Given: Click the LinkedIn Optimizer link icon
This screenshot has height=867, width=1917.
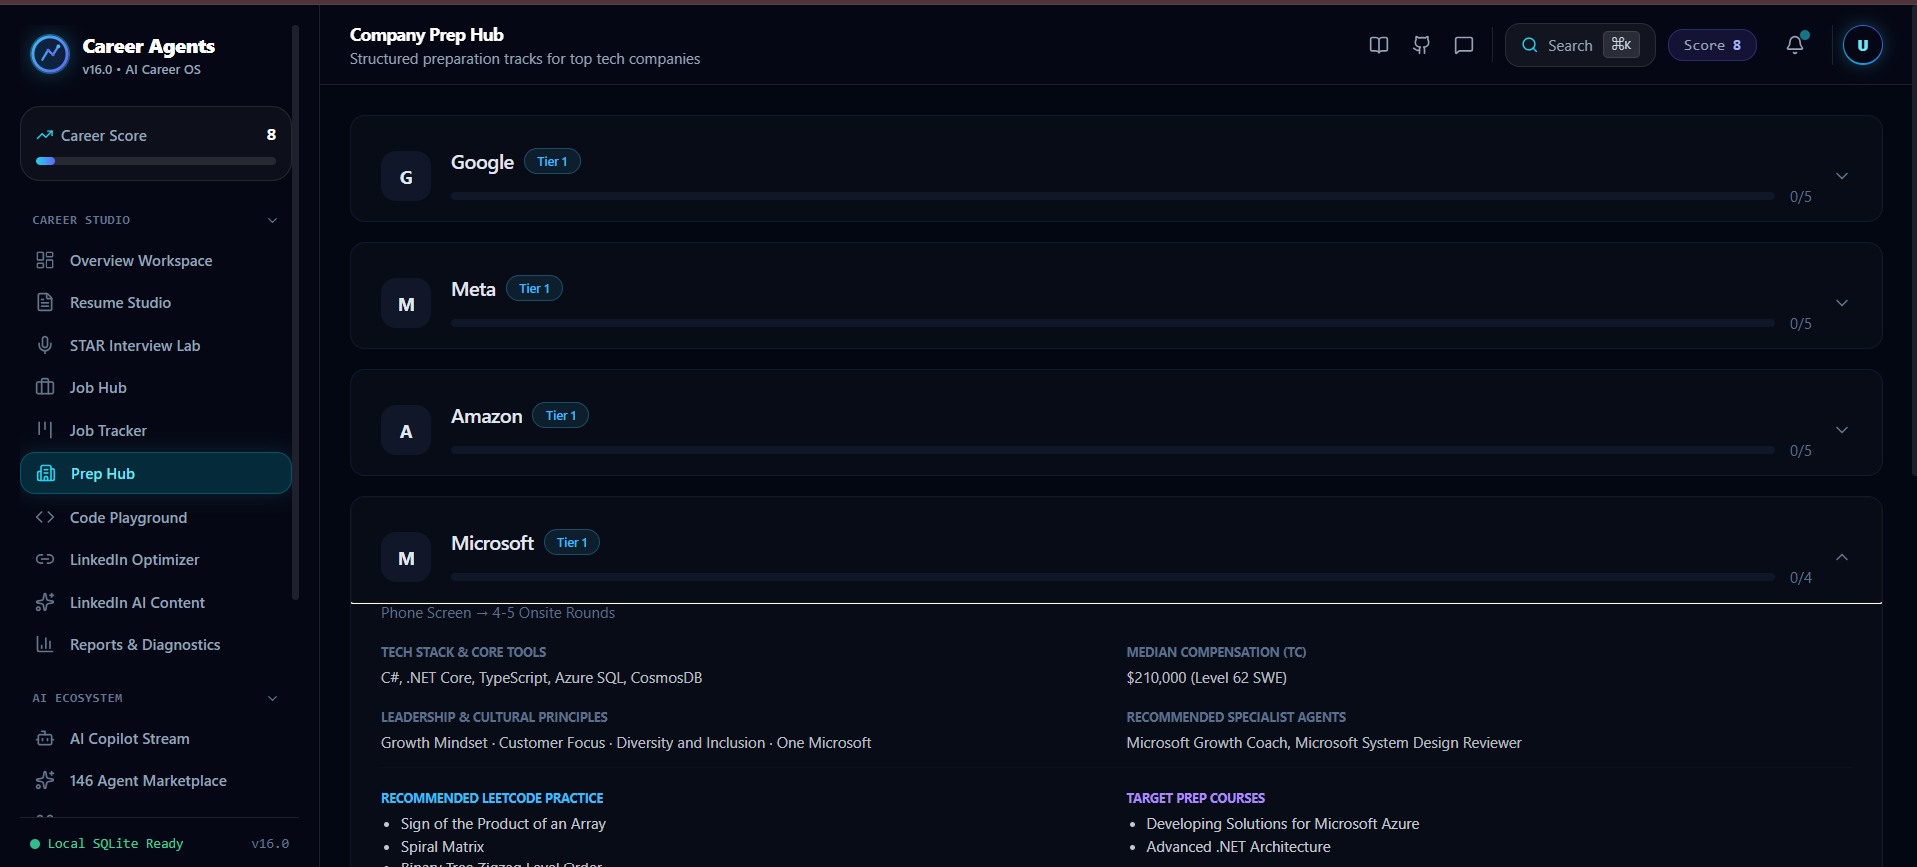Looking at the screenshot, I should (x=45, y=559).
